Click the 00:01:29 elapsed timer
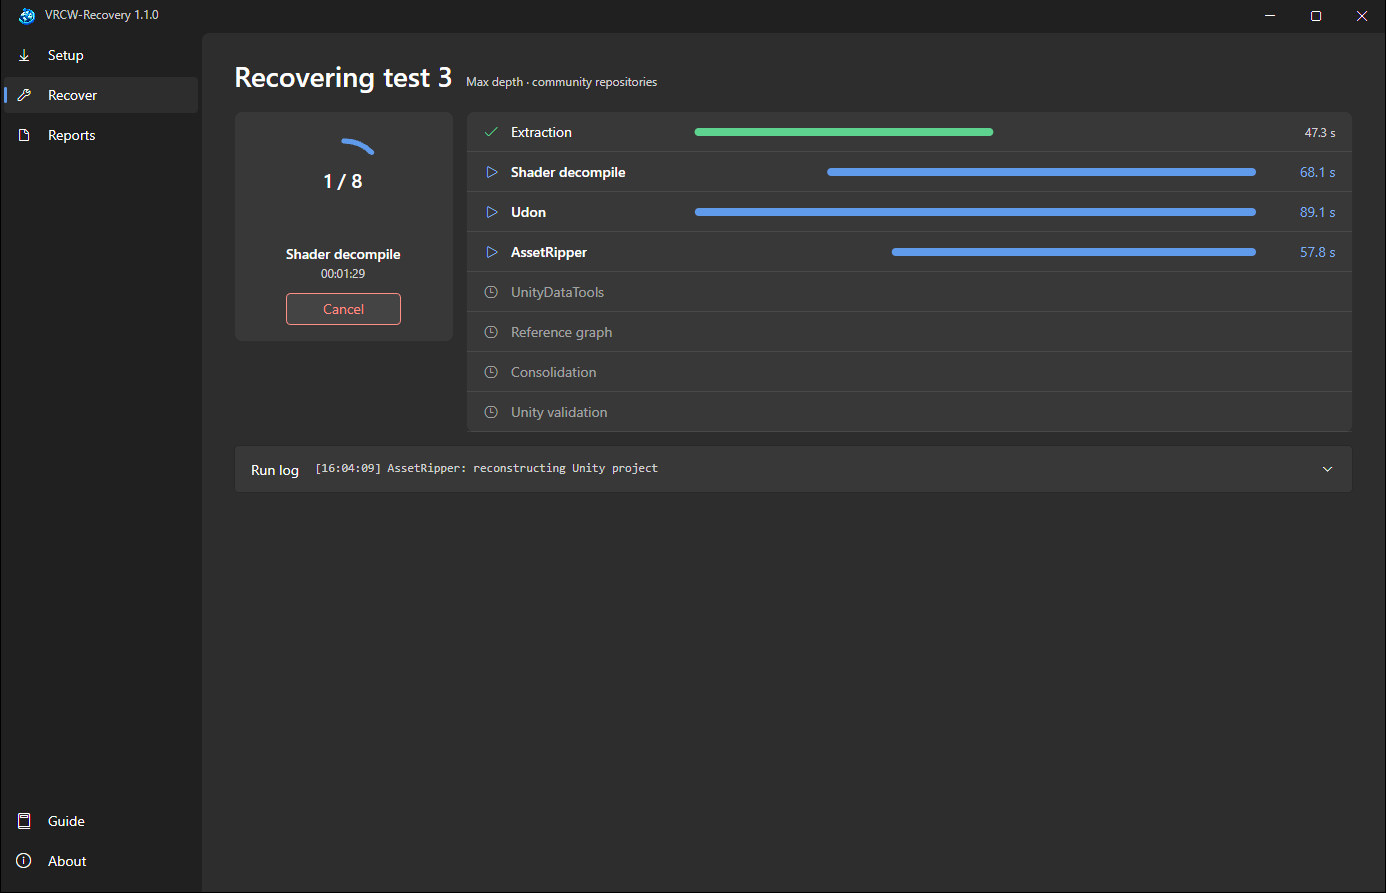 coord(343,273)
